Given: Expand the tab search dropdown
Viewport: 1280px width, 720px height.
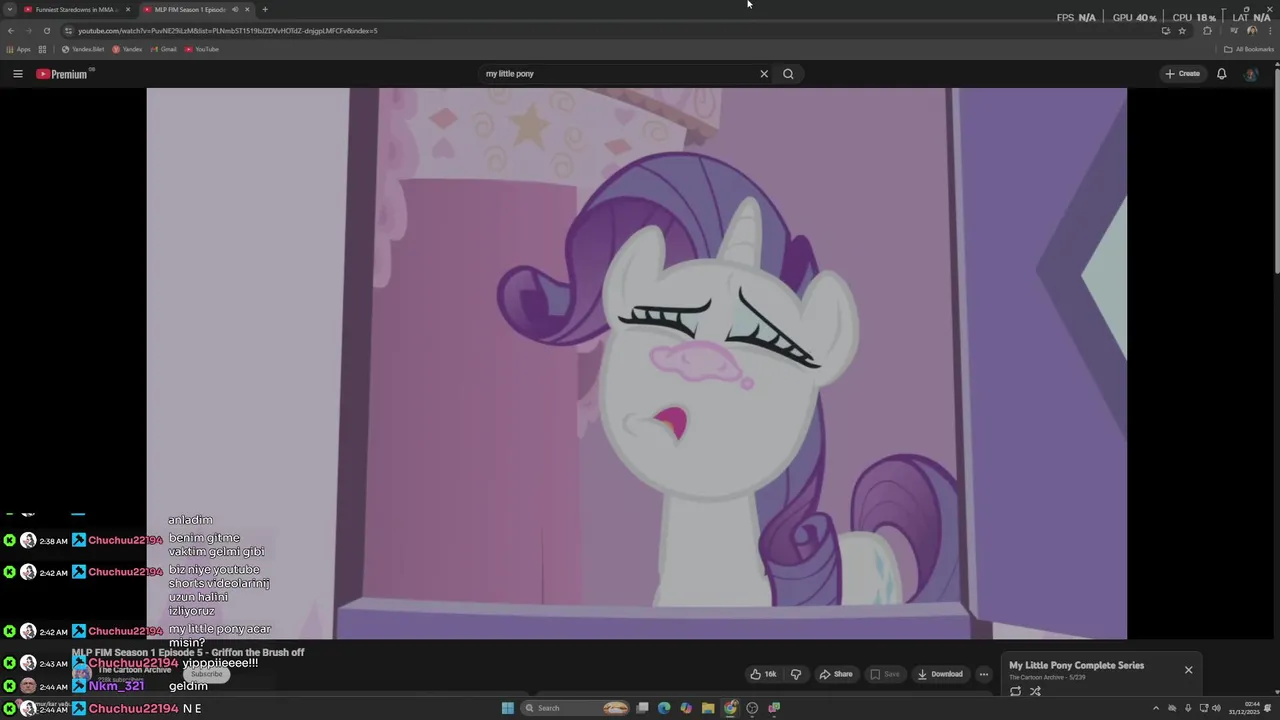Looking at the screenshot, I should click(10, 10).
